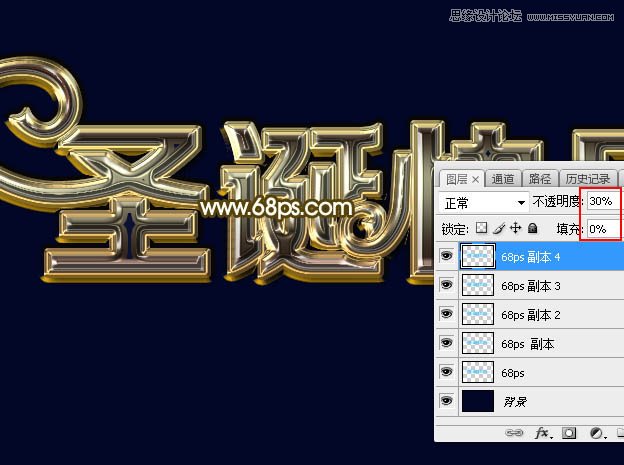
Task: Close the 图层 tab with its x
Action: pyautogui.click(x=475, y=180)
